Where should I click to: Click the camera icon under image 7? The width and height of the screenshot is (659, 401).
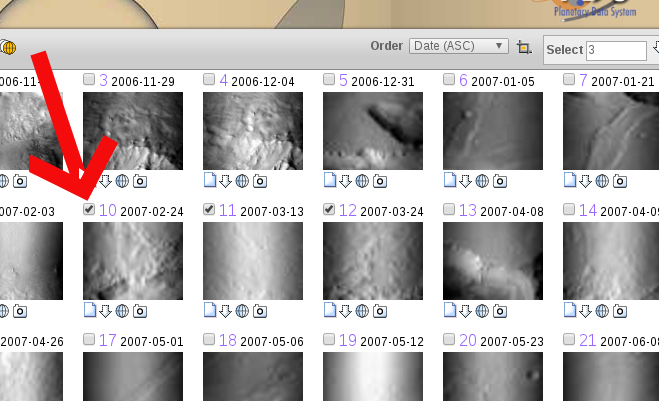pyautogui.click(x=620, y=181)
